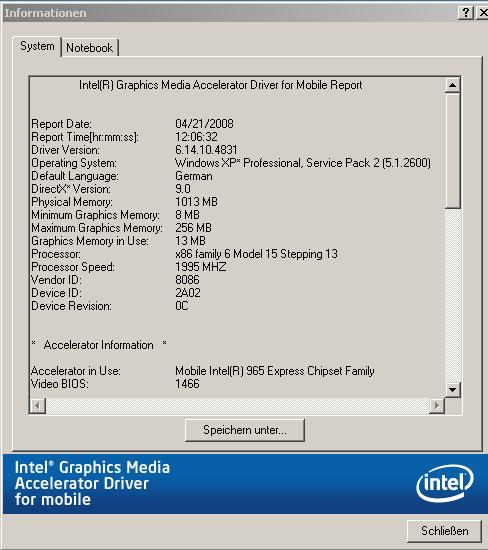Click graphics memory in use 13 MB

click(190, 241)
